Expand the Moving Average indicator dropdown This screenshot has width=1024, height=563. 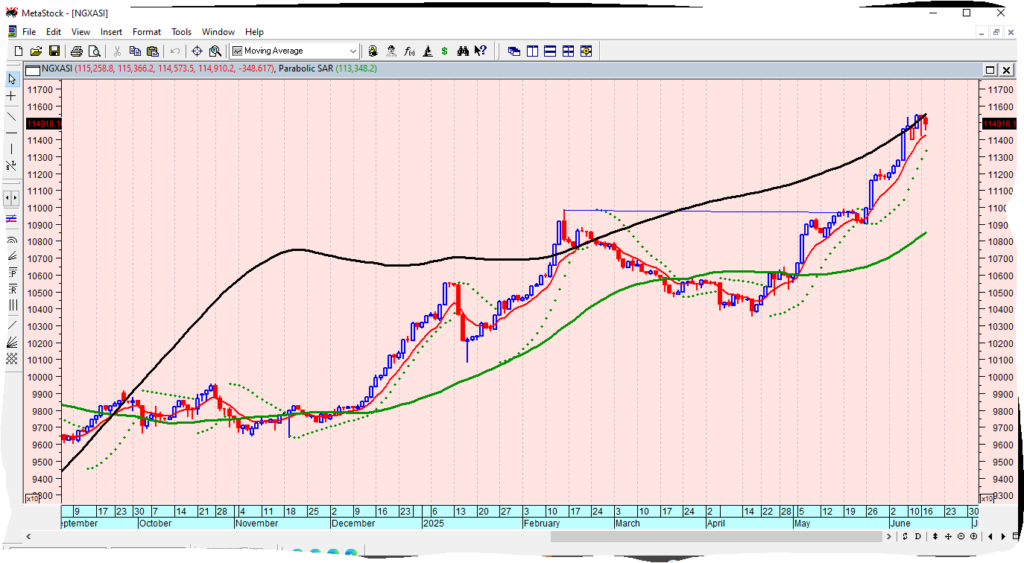click(353, 51)
